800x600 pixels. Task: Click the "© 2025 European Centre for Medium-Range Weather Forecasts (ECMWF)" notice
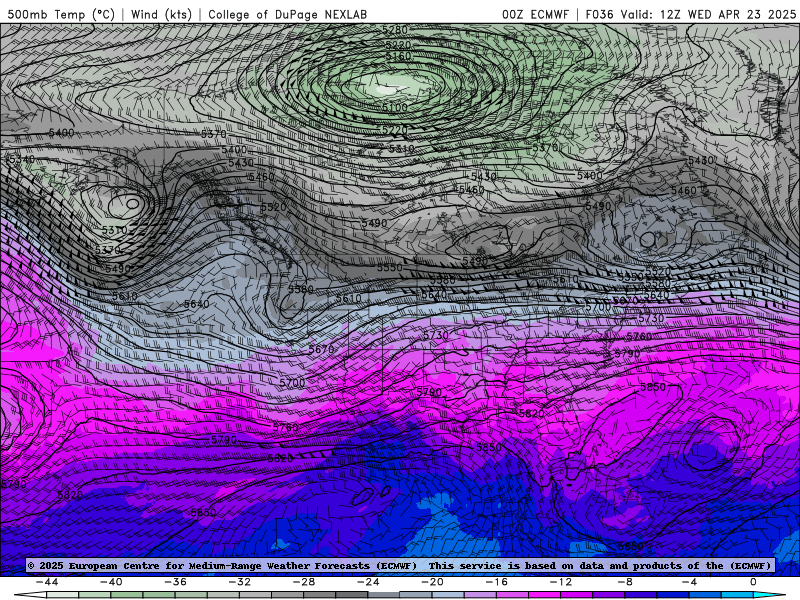click(222, 566)
